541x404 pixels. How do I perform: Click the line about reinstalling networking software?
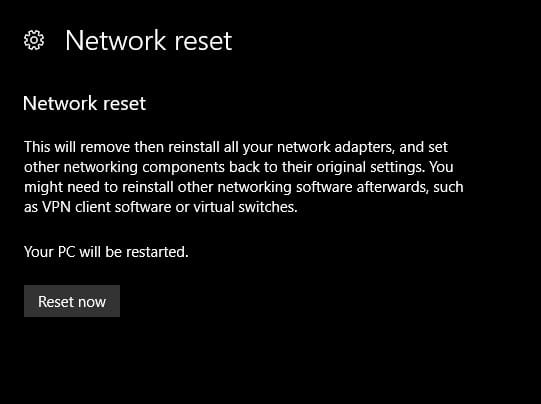[x=244, y=187]
